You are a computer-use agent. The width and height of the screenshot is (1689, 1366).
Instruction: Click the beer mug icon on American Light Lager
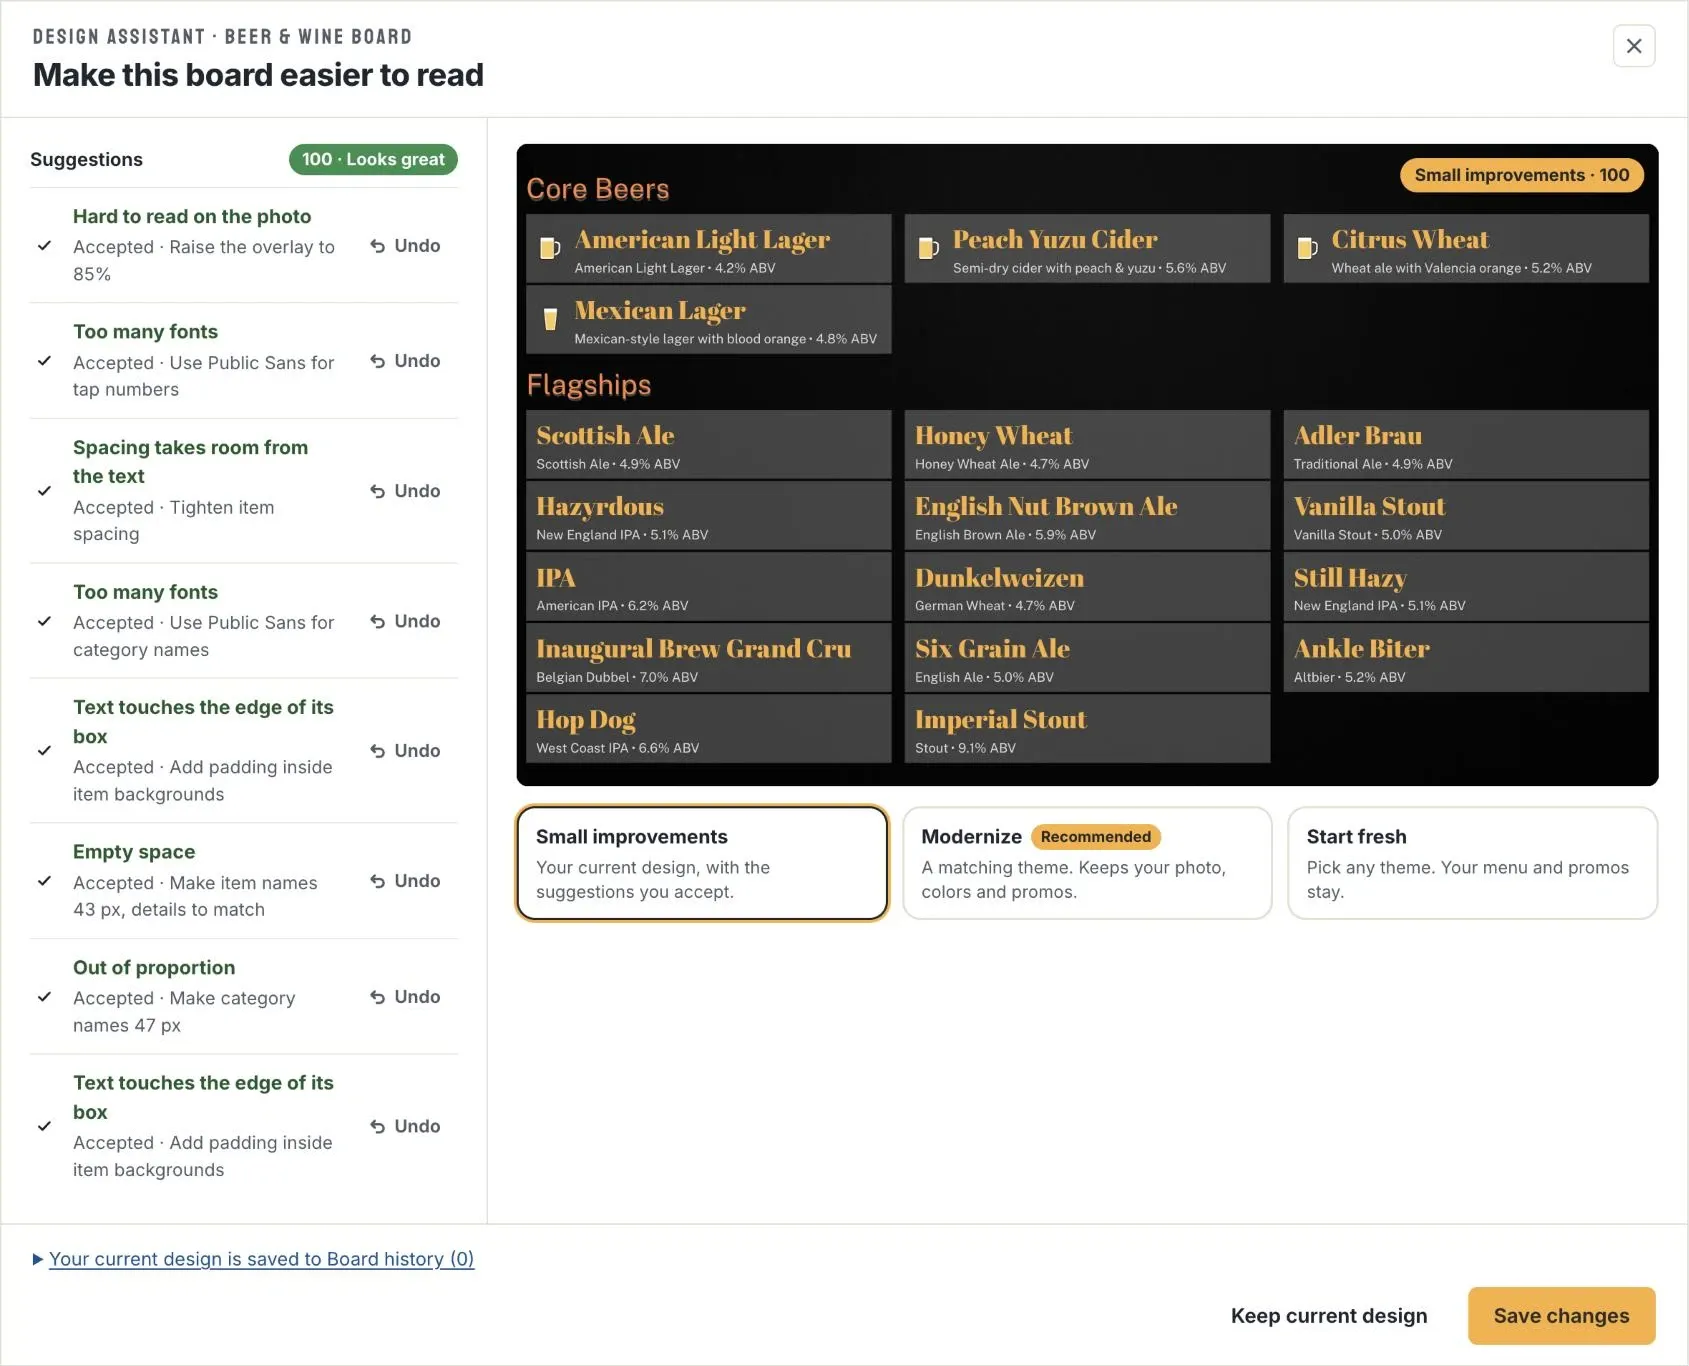click(x=549, y=248)
